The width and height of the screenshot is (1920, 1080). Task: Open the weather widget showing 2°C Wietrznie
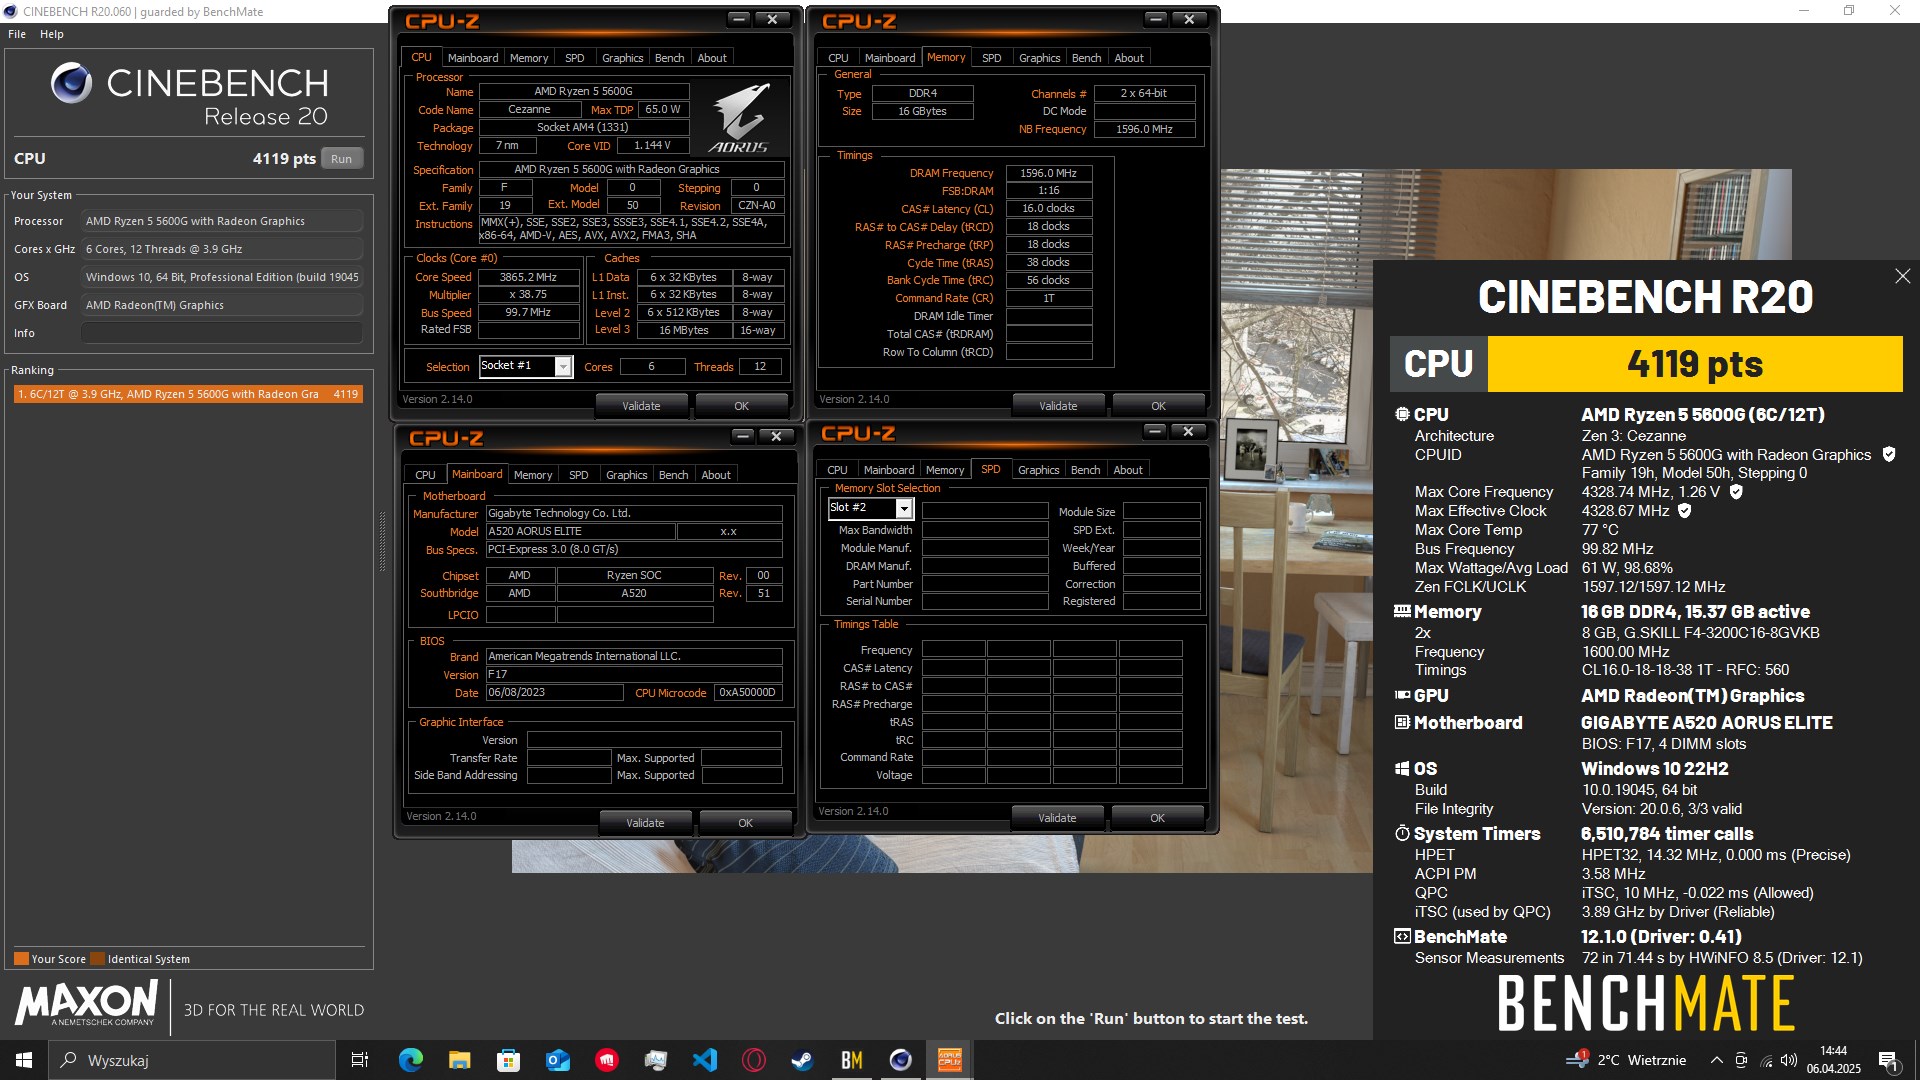click(1627, 1060)
